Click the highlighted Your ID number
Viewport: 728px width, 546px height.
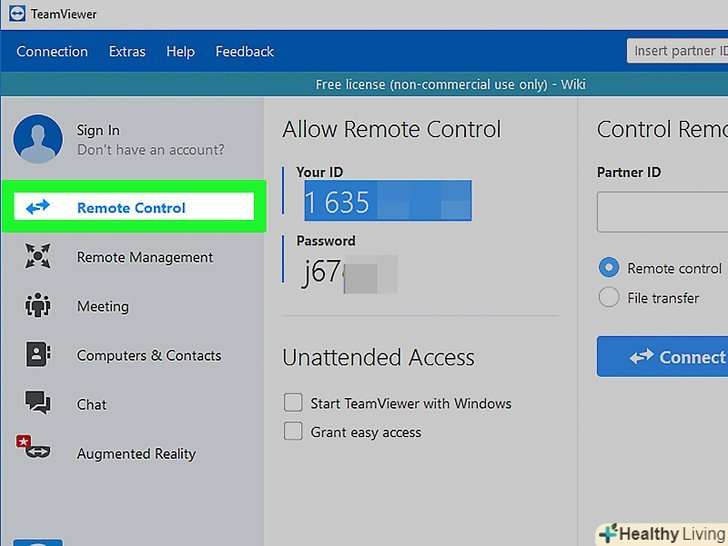388,201
